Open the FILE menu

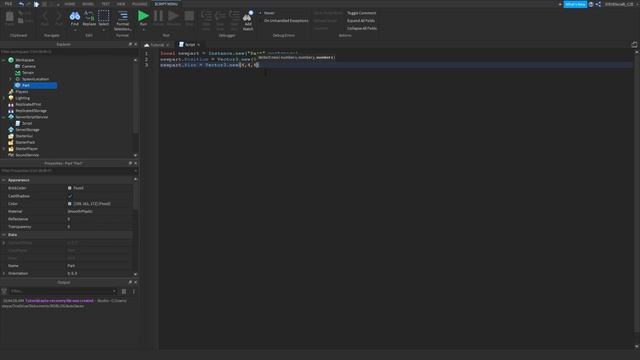tap(8, 4)
